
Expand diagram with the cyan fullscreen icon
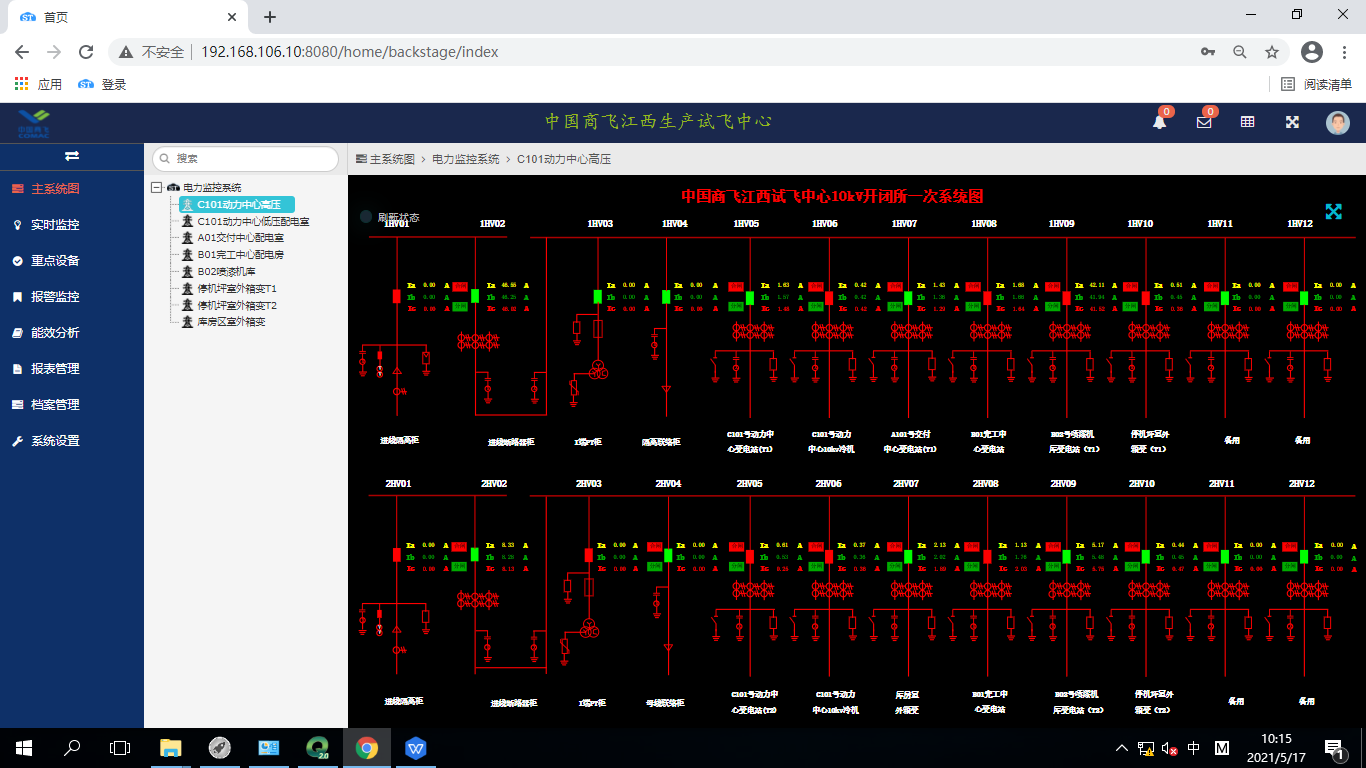coord(1333,211)
